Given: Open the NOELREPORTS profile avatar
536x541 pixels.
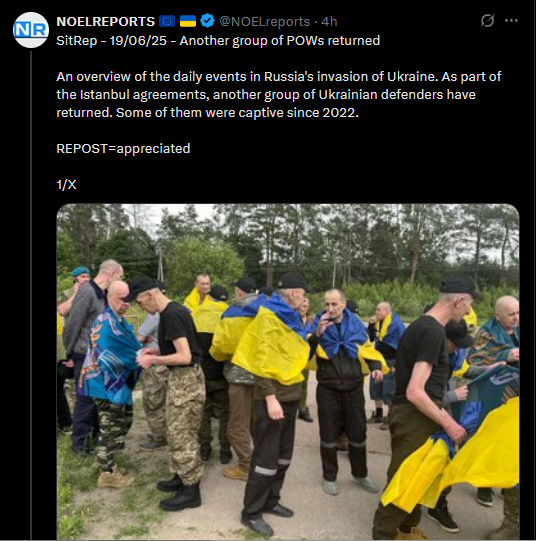Looking at the screenshot, I should tap(31, 30).
